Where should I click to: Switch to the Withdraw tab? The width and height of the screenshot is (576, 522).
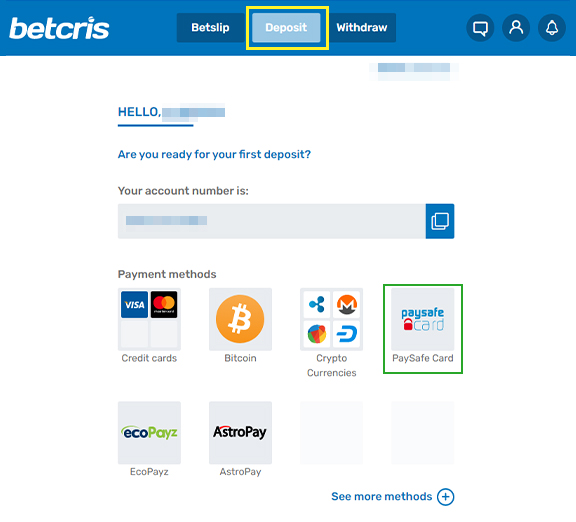click(x=362, y=28)
